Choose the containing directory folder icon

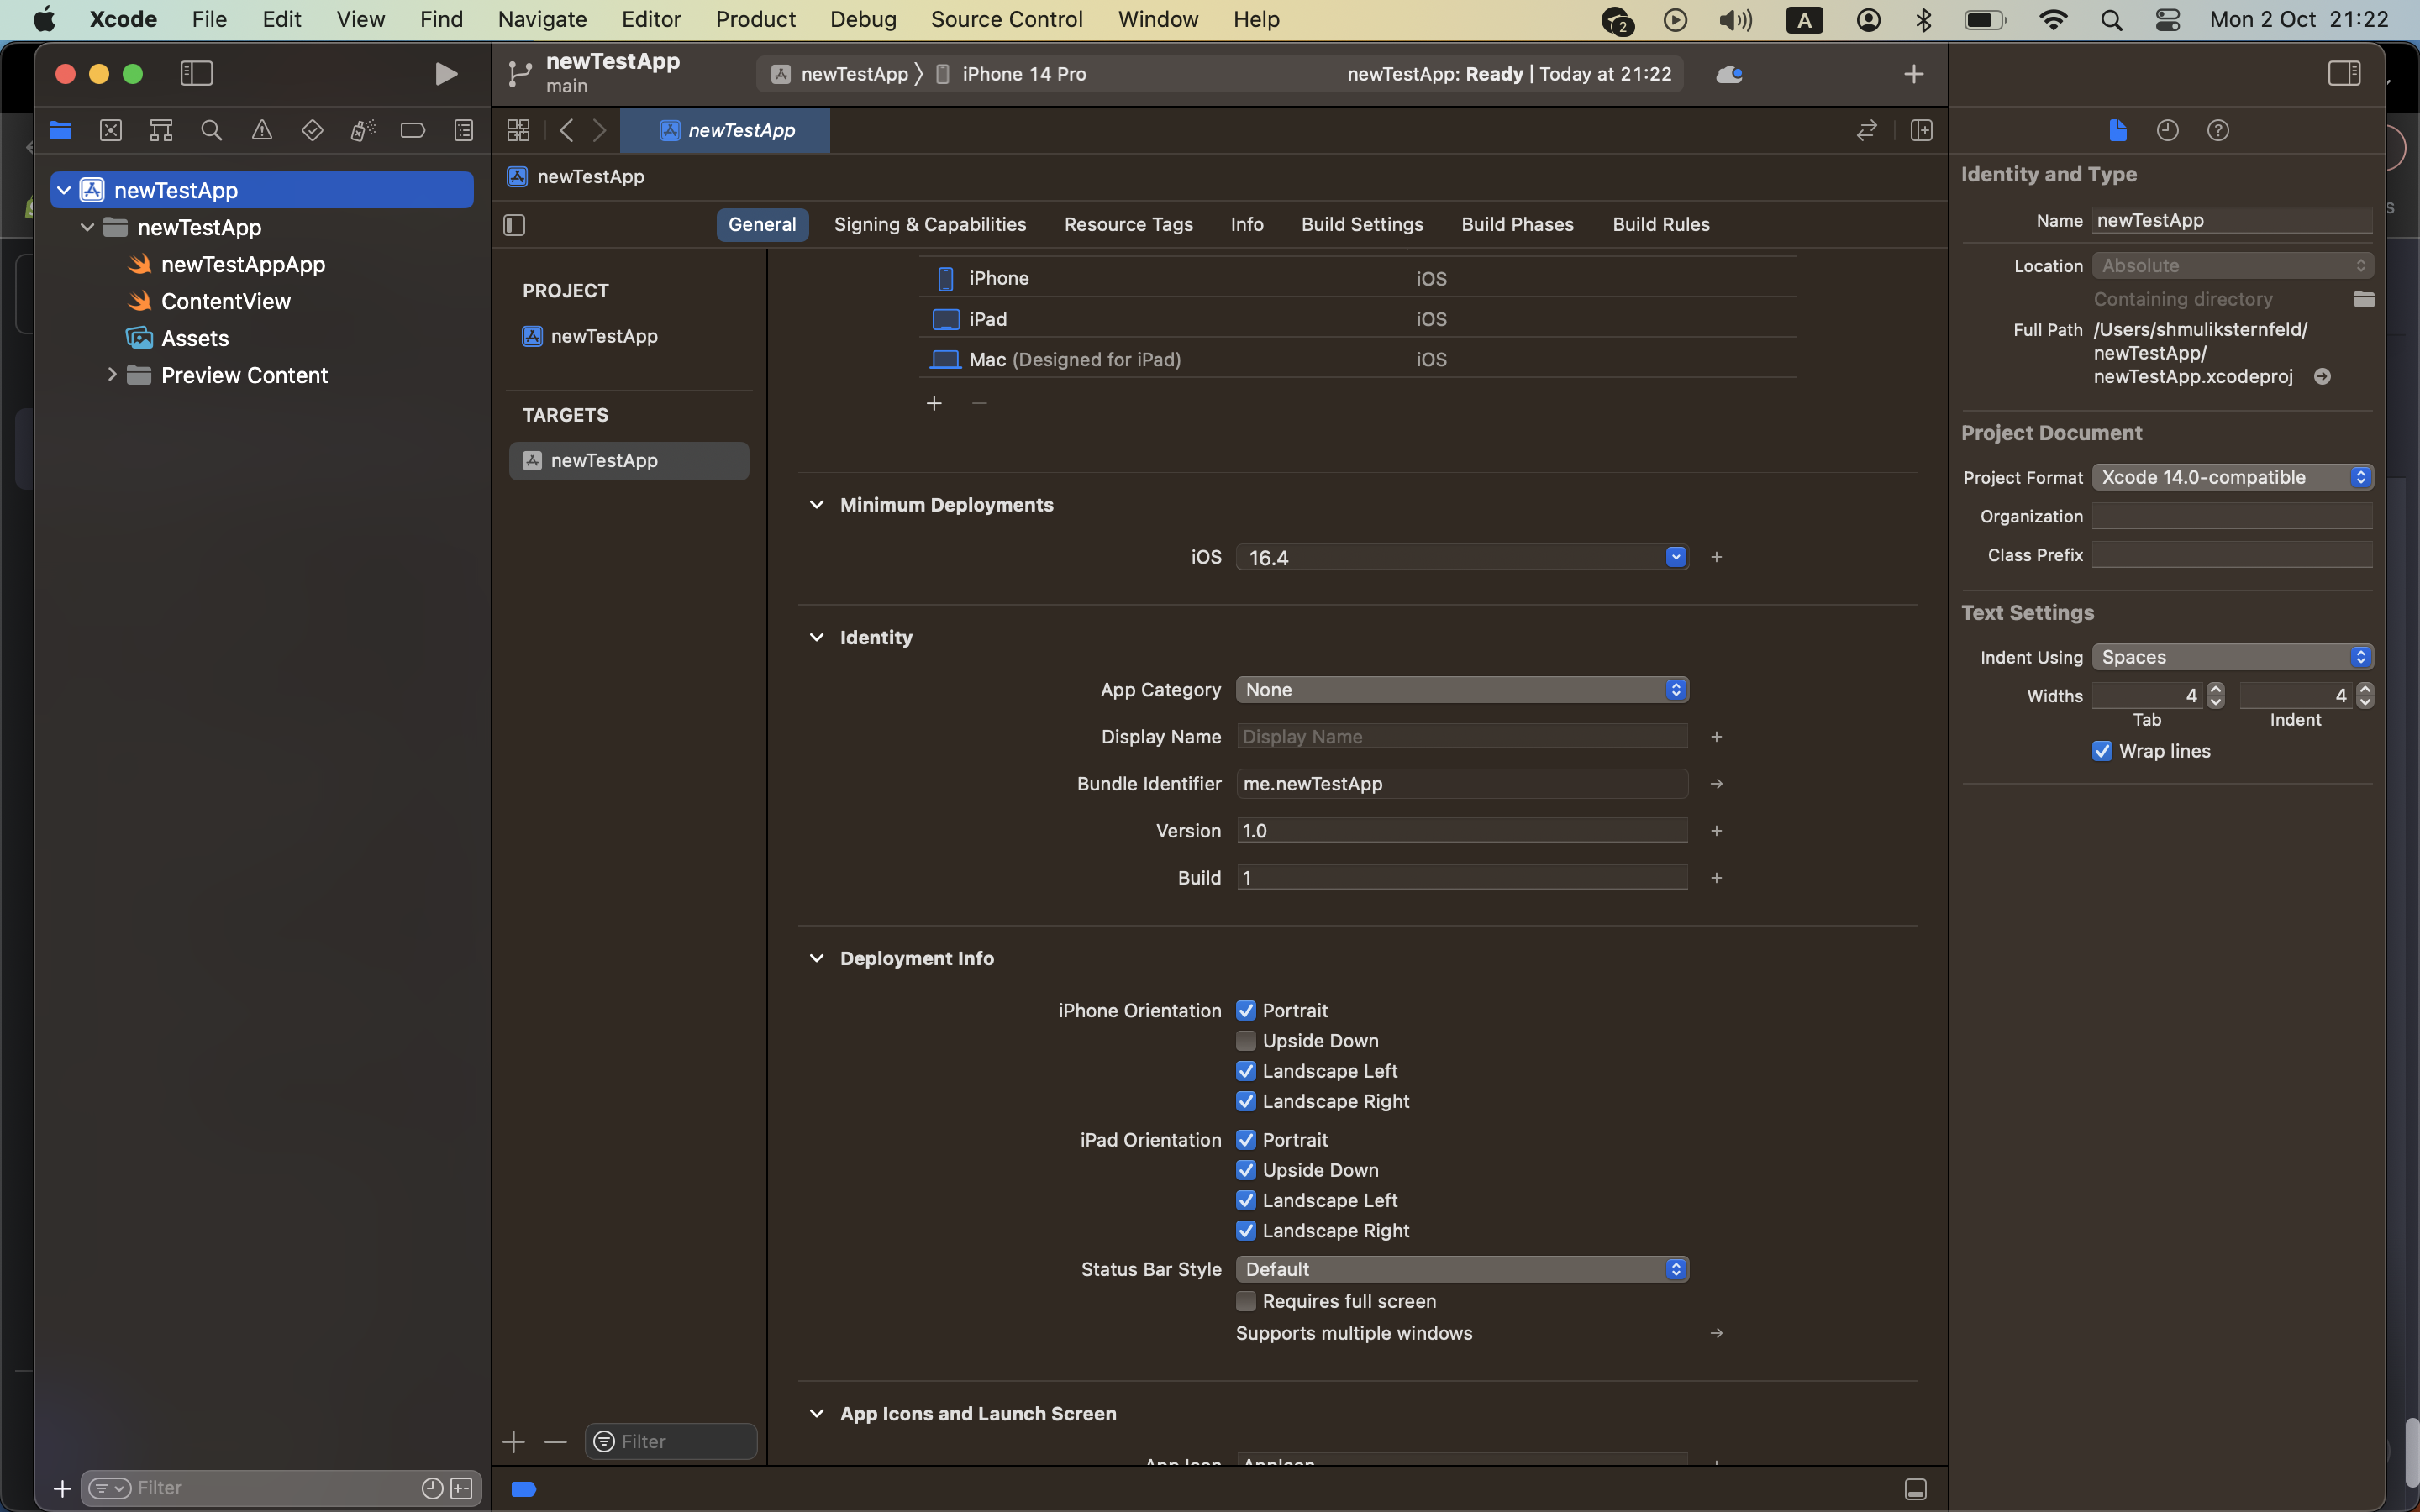pyautogui.click(x=2364, y=299)
